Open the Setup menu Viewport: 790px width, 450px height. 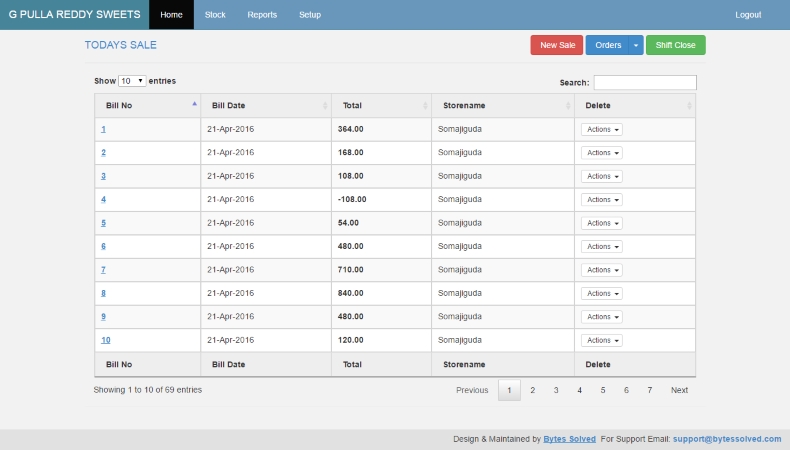point(310,15)
